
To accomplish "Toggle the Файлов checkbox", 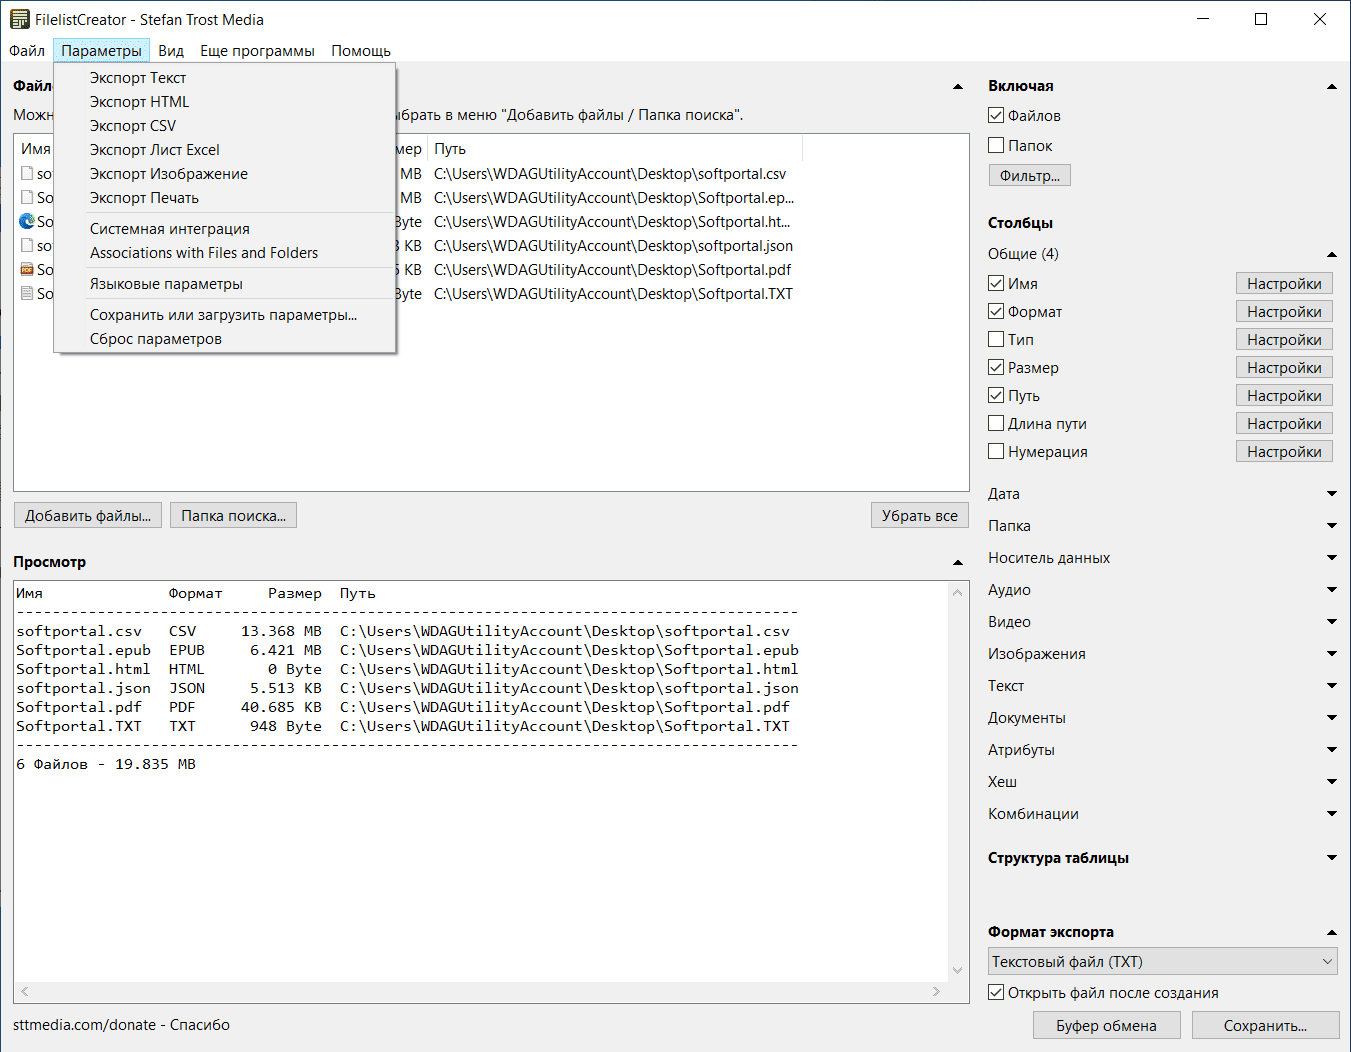I will [x=996, y=115].
